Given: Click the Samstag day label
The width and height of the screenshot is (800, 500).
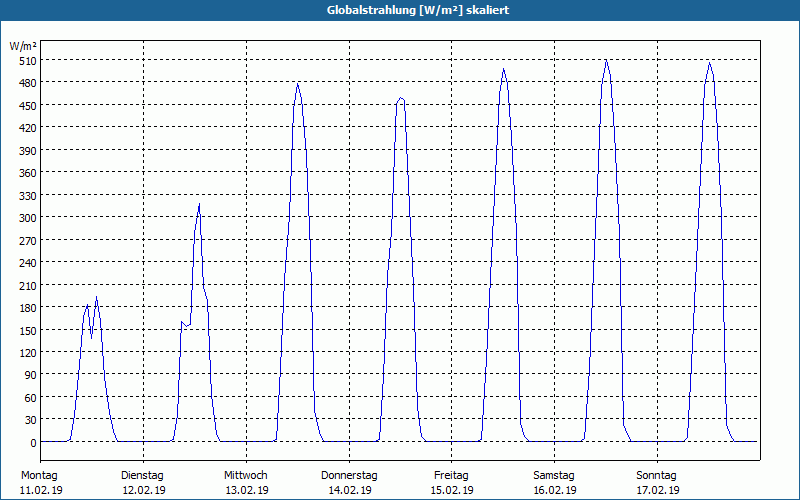Looking at the screenshot, I should pyautogui.click(x=554, y=476).
